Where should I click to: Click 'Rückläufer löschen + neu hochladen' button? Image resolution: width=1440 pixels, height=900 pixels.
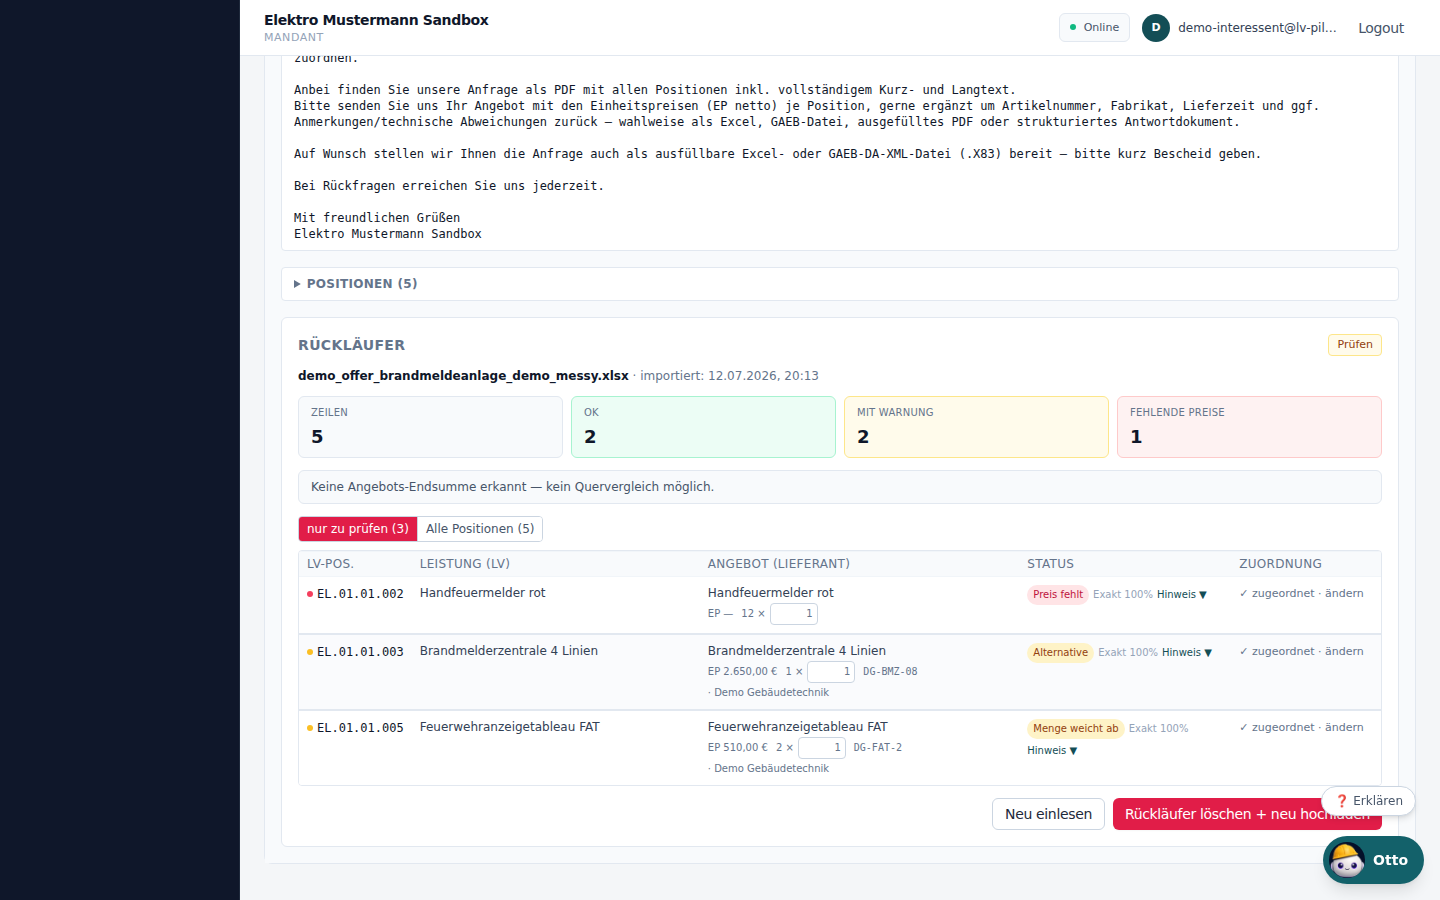pos(1247,814)
